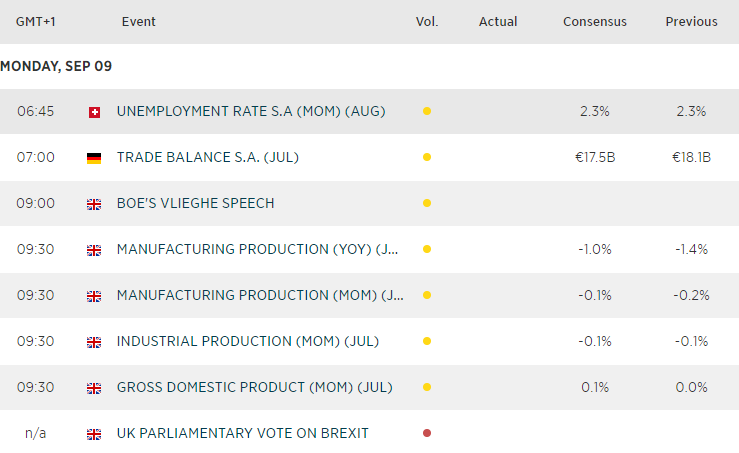Viewport: 739px width, 453px height.
Task: Click the UK flag beside BOE's Vlieghe Speech
Action: [94, 204]
